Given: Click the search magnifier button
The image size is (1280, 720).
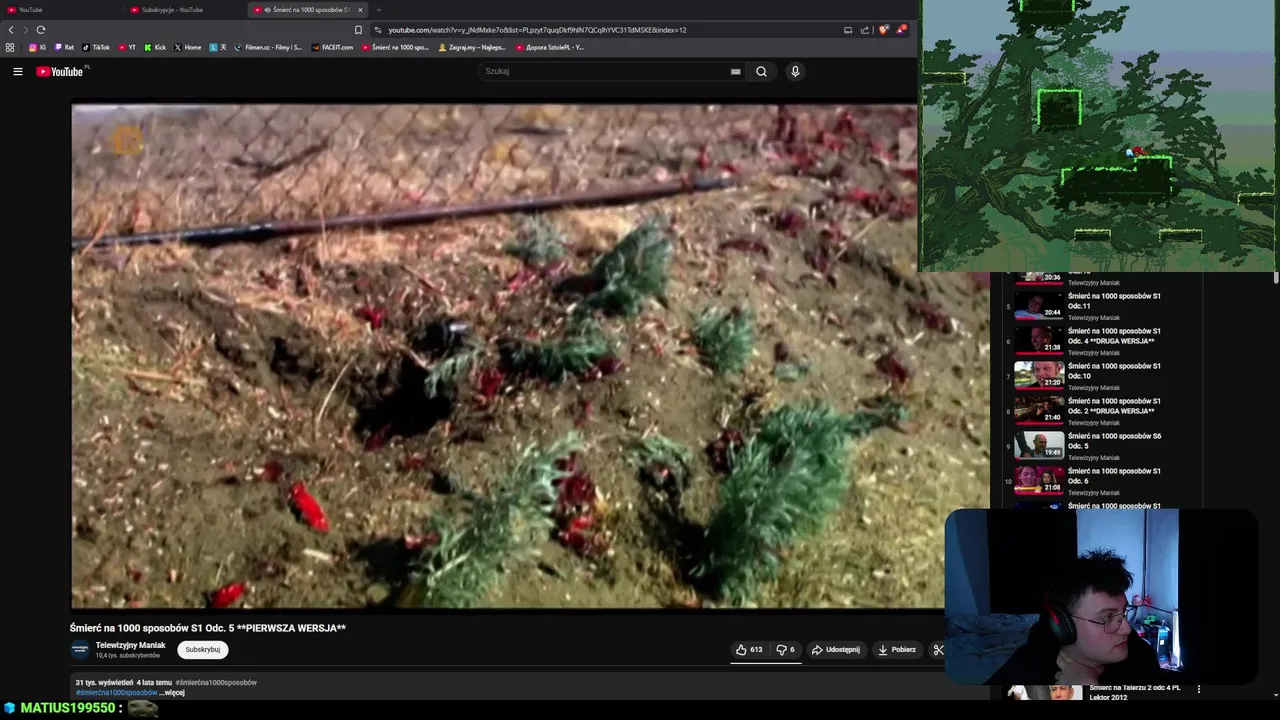Looking at the screenshot, I should pos(761,71).
